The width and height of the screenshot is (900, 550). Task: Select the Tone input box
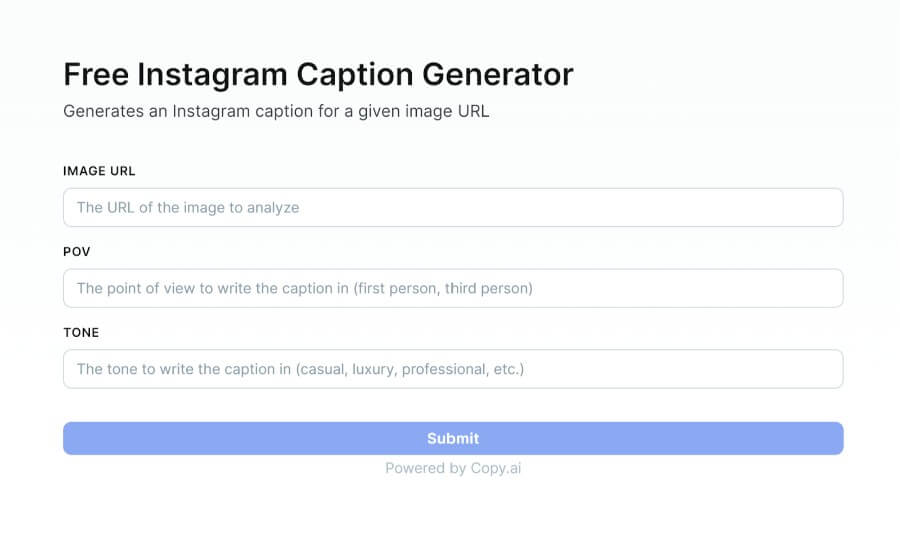pos(453,369)
